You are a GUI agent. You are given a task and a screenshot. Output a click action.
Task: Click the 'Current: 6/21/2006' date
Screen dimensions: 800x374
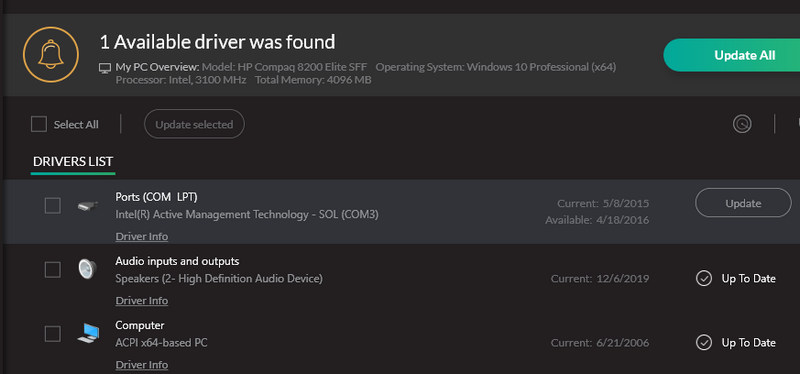pos(600,342)
